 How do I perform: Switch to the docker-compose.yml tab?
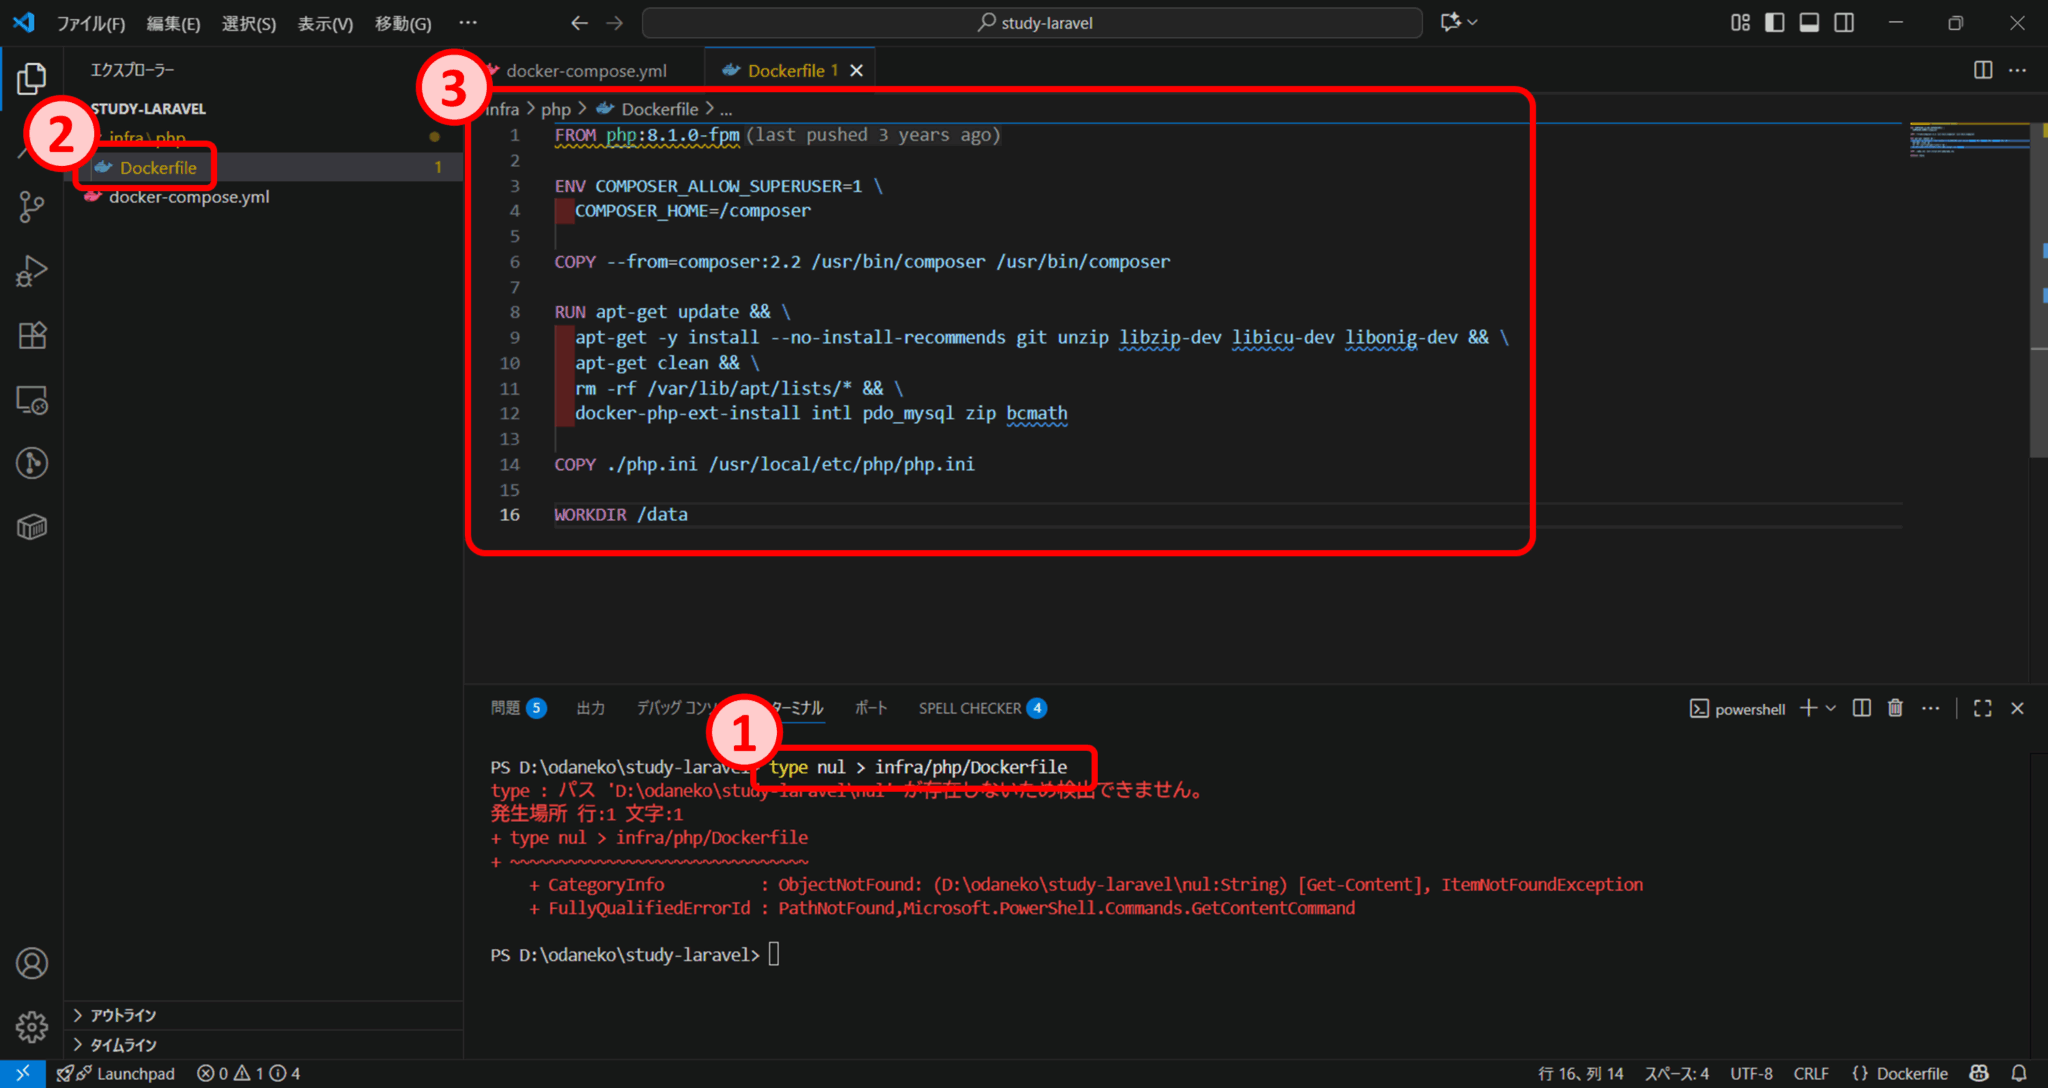(x=585, y=70)
